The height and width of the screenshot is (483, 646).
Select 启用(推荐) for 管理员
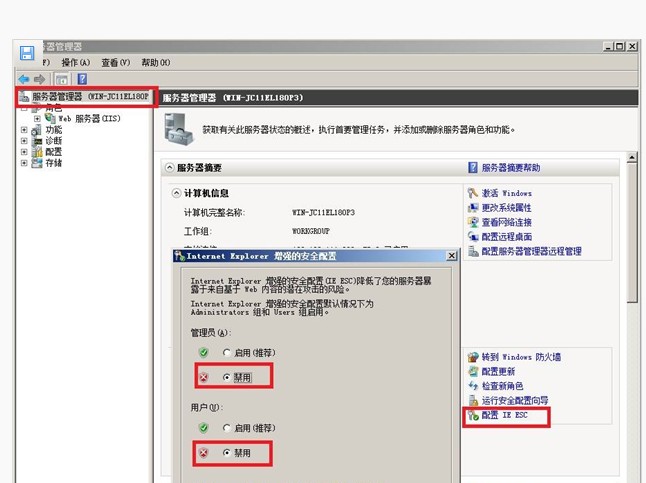pyautogui.click(x=227, y=353)
